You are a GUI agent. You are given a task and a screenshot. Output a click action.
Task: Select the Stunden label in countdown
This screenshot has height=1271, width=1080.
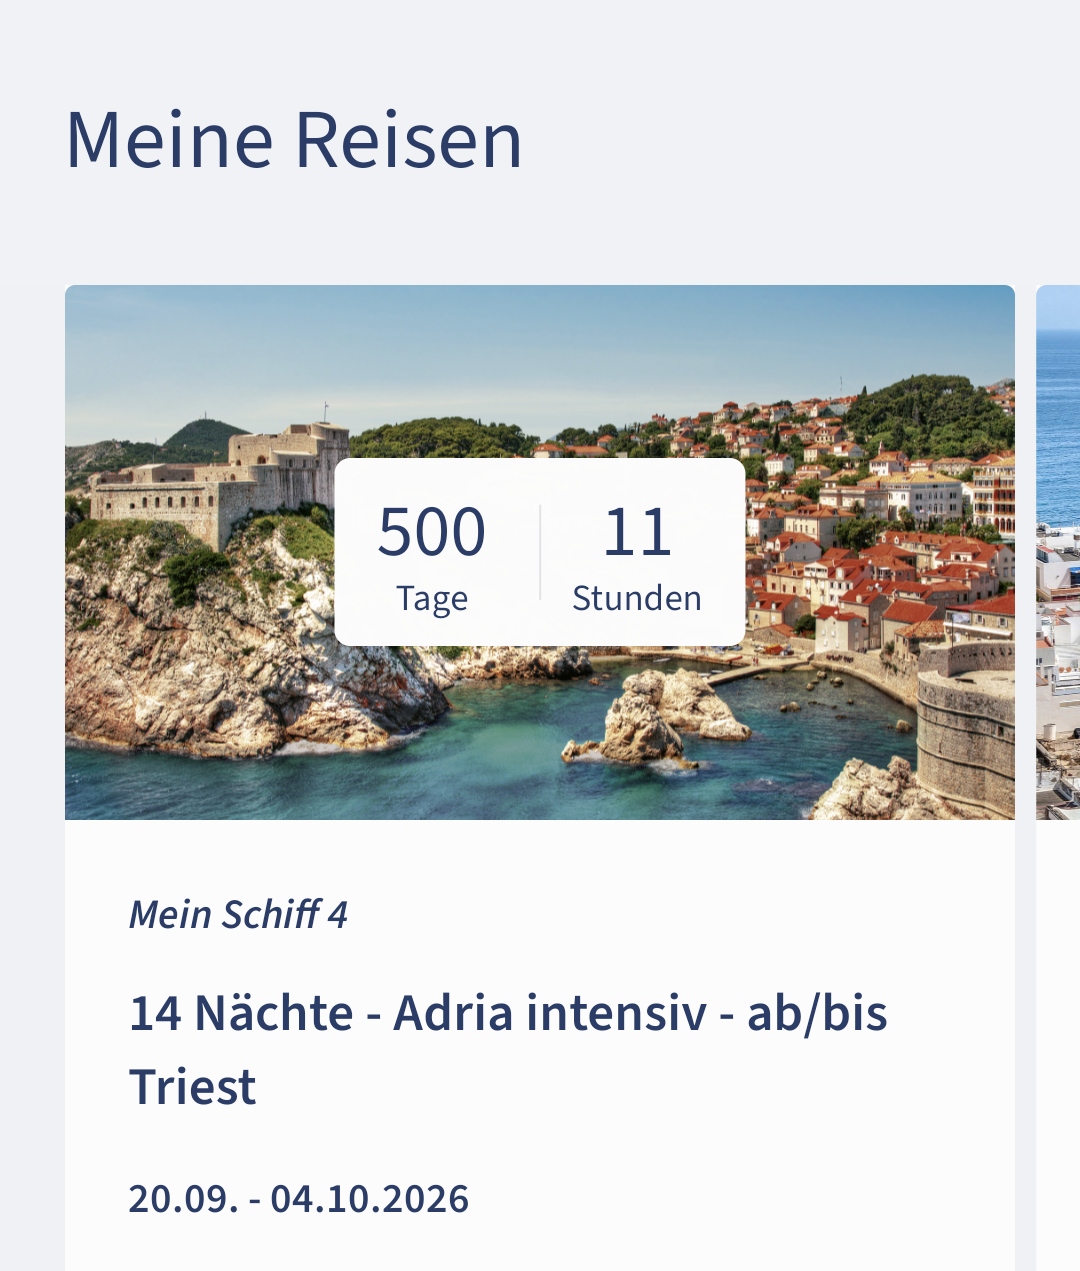click(637, 598)
